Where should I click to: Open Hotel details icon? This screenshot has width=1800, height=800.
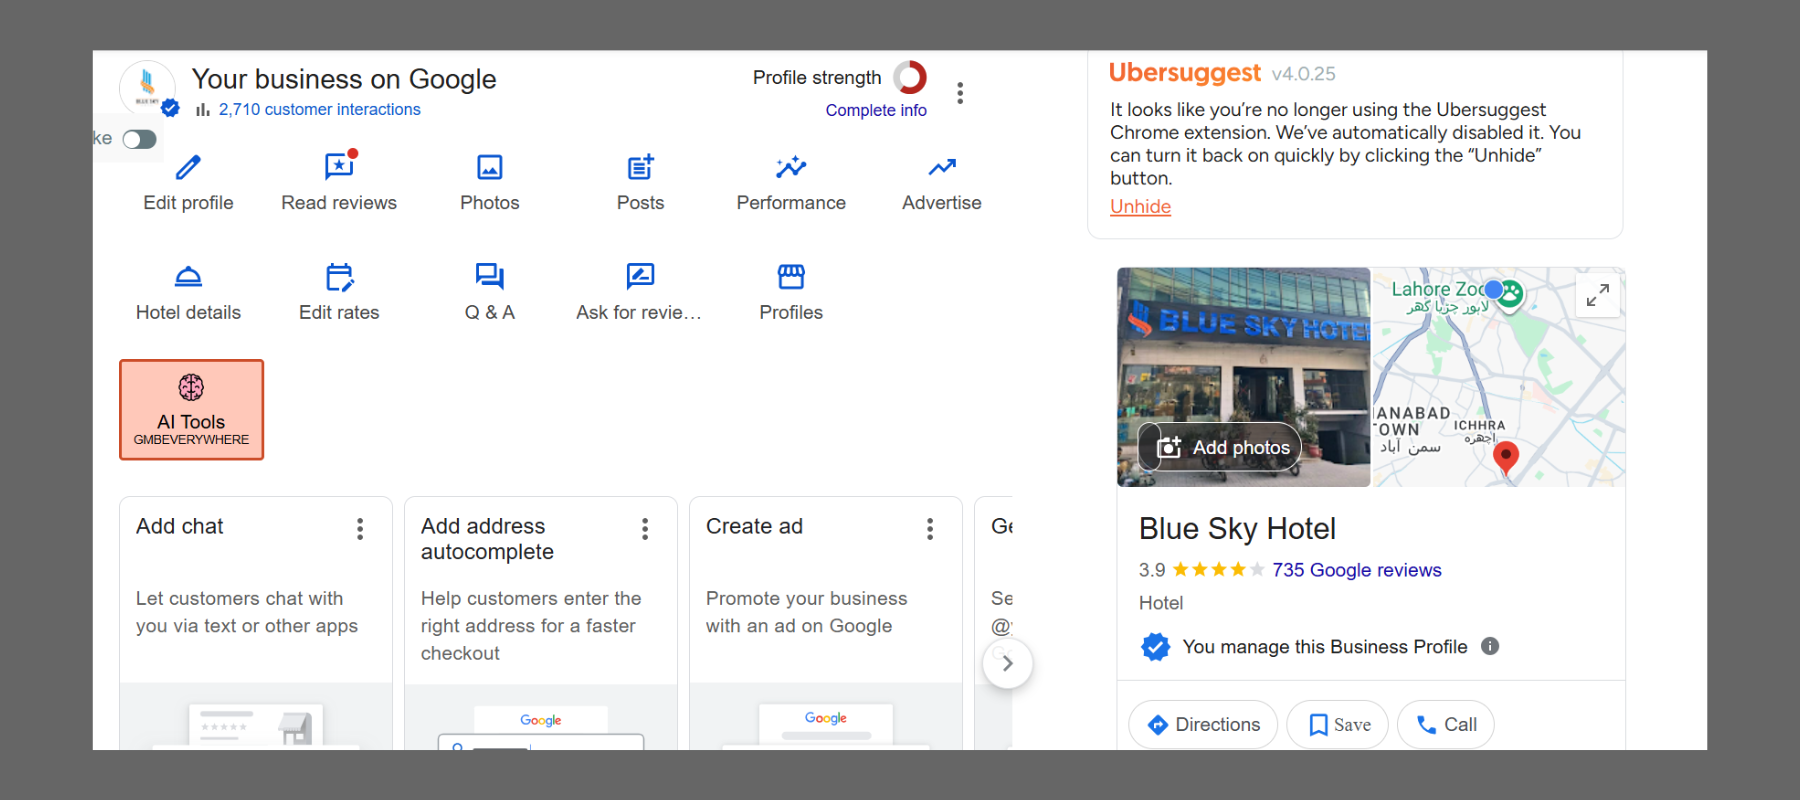tap(188, 277)
